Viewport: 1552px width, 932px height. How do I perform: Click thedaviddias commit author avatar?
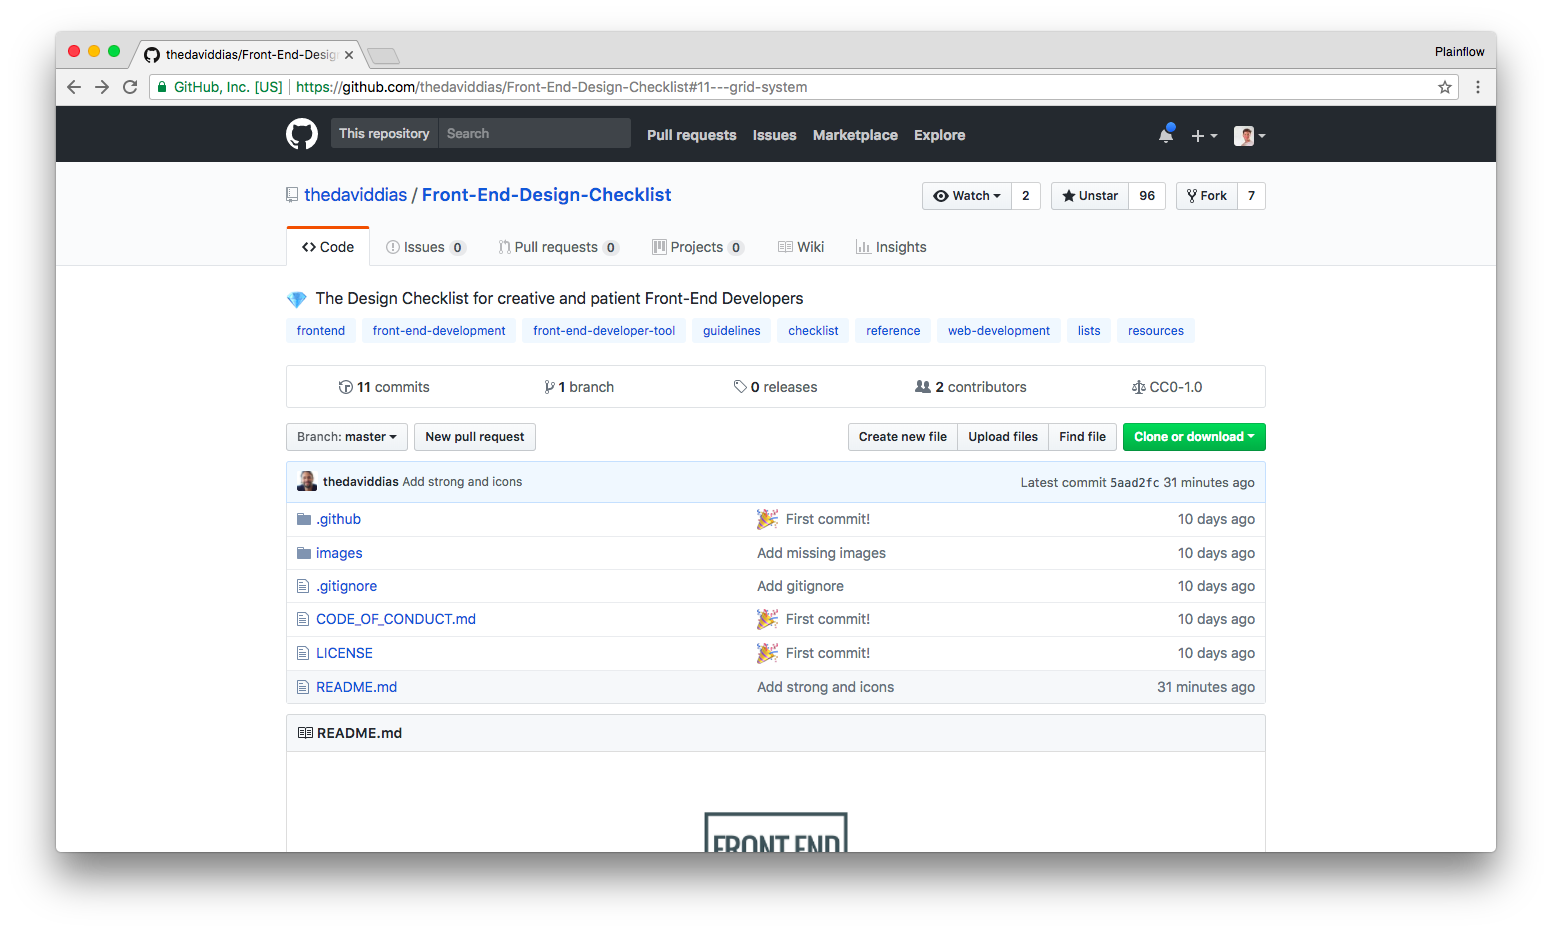click(x=307, y=481)
